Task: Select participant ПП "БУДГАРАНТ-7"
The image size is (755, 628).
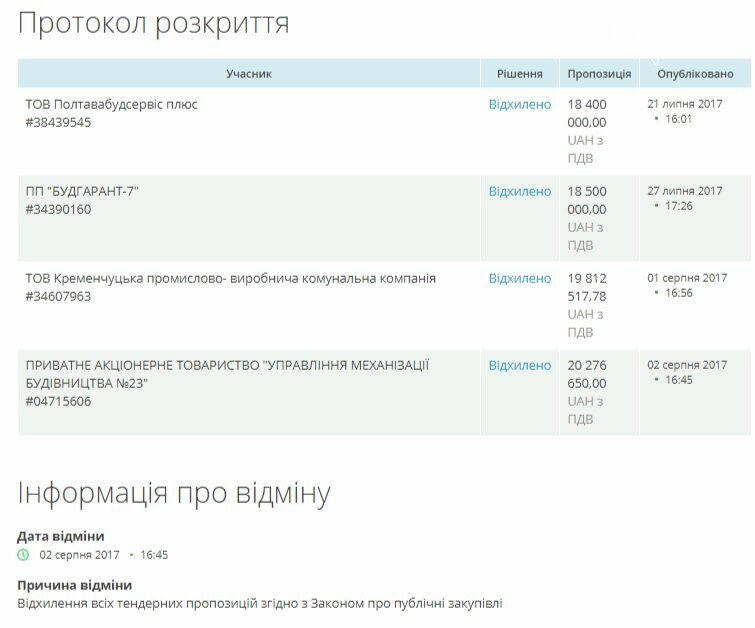Action: 82,192
